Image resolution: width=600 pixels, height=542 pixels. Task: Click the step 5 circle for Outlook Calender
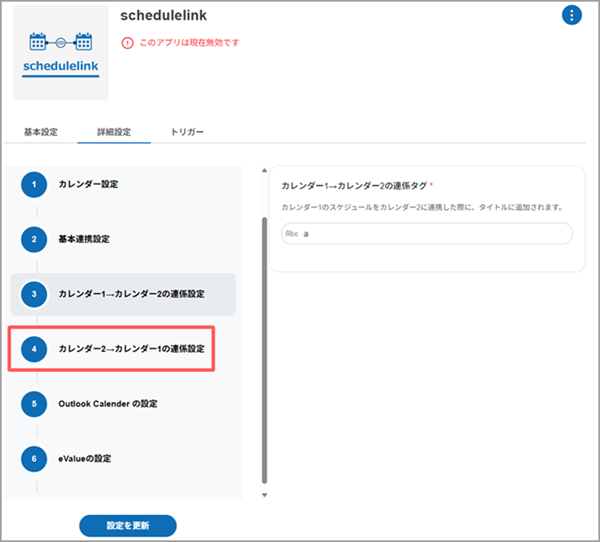(x=34, y=404)
